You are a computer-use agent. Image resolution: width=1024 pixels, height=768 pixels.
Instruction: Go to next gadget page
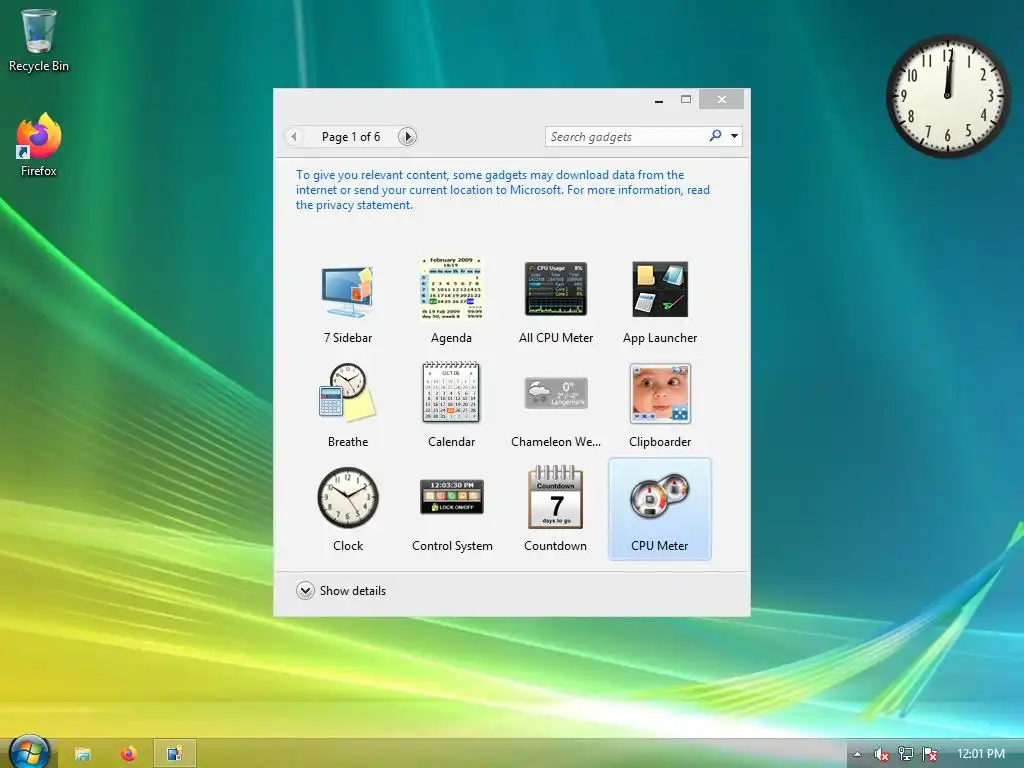(407, 136)
